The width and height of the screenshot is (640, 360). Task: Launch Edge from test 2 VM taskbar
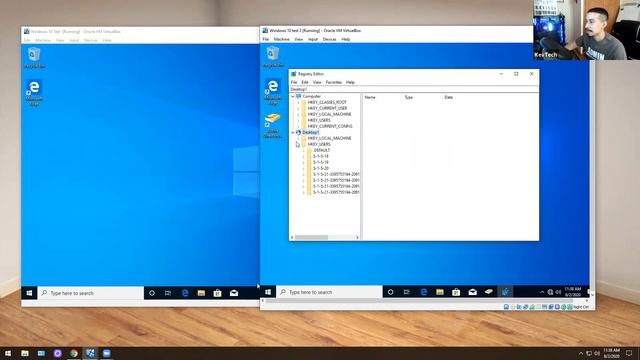click(424, 292)
